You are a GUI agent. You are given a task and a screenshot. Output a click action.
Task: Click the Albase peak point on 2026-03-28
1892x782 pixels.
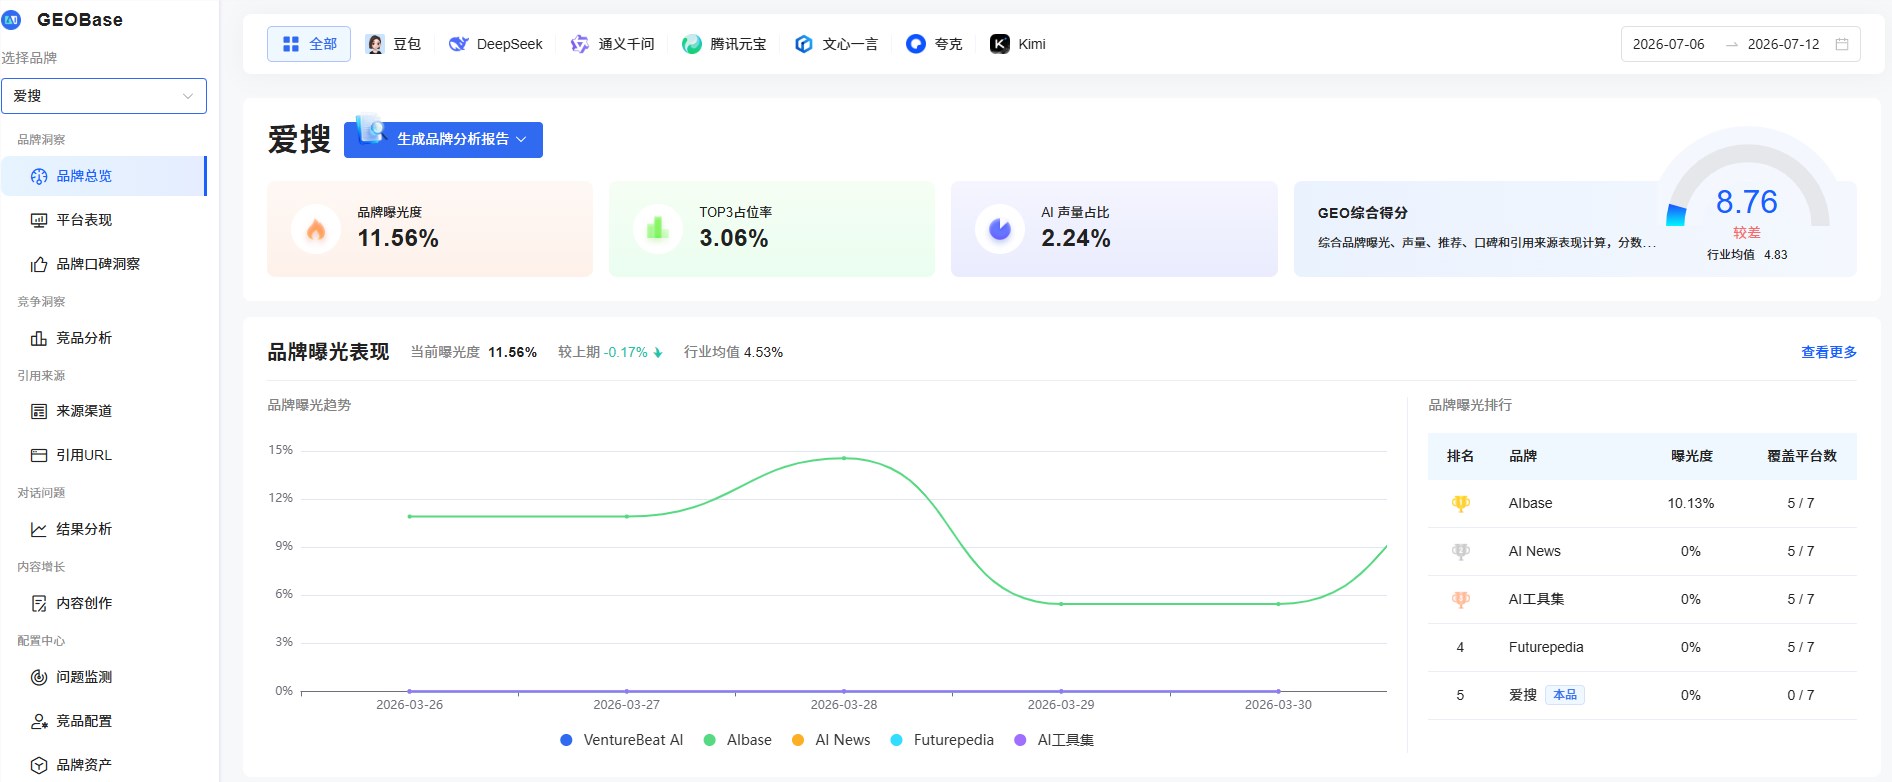(844, 458)
